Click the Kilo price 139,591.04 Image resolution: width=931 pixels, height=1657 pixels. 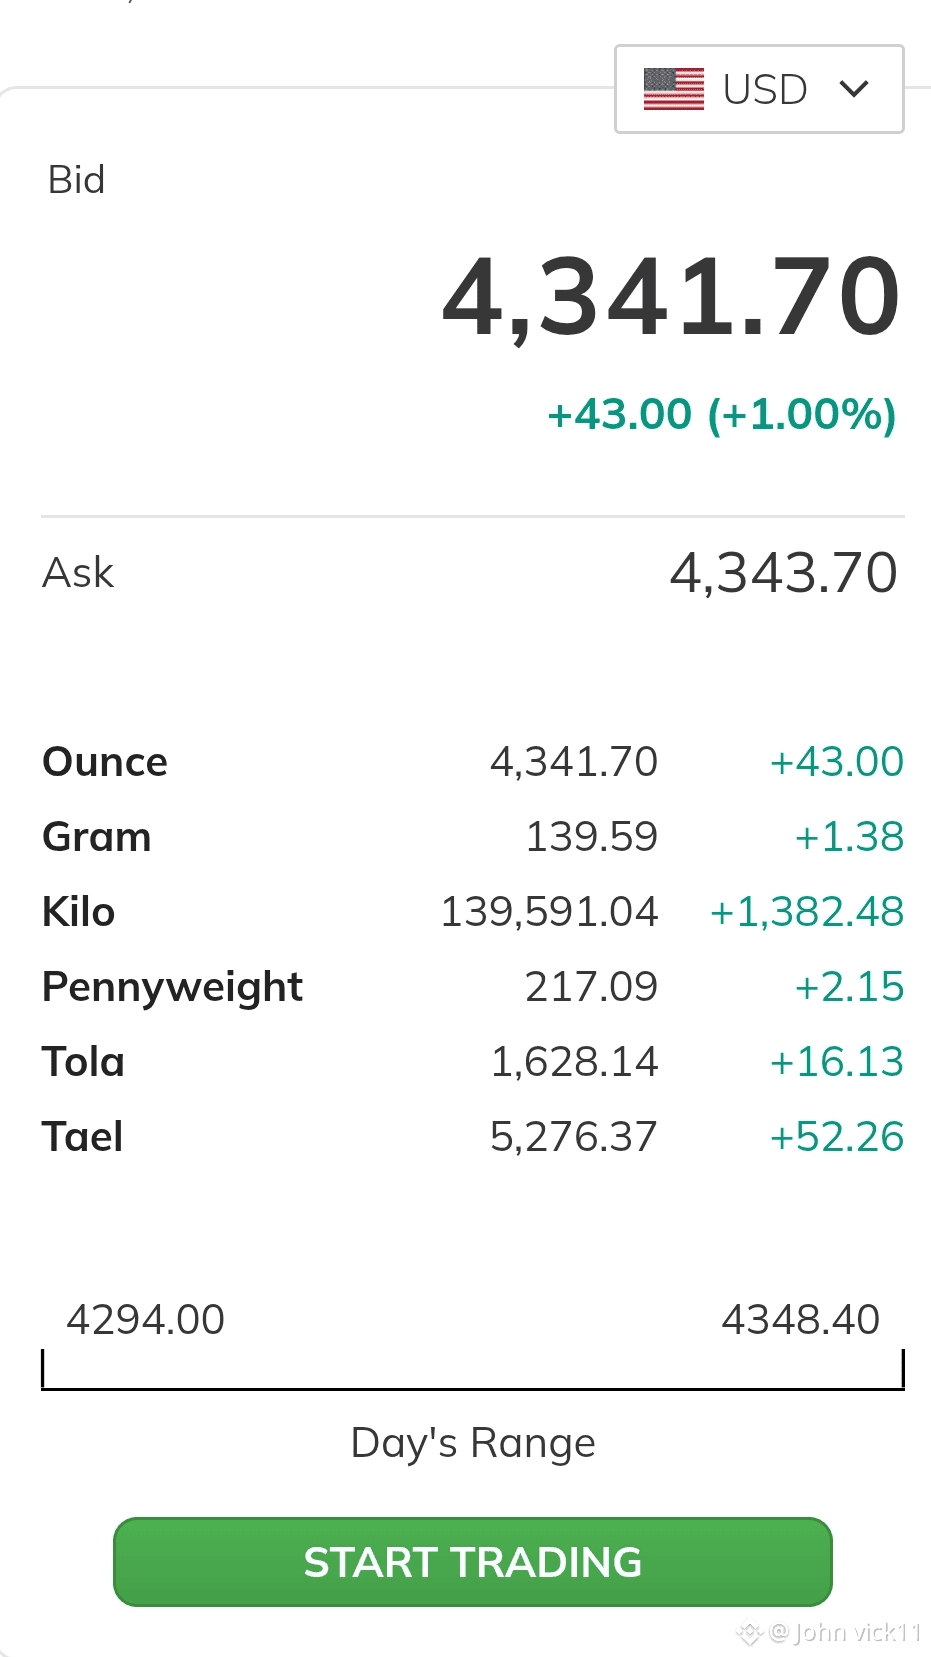click(x=549, y=912)
